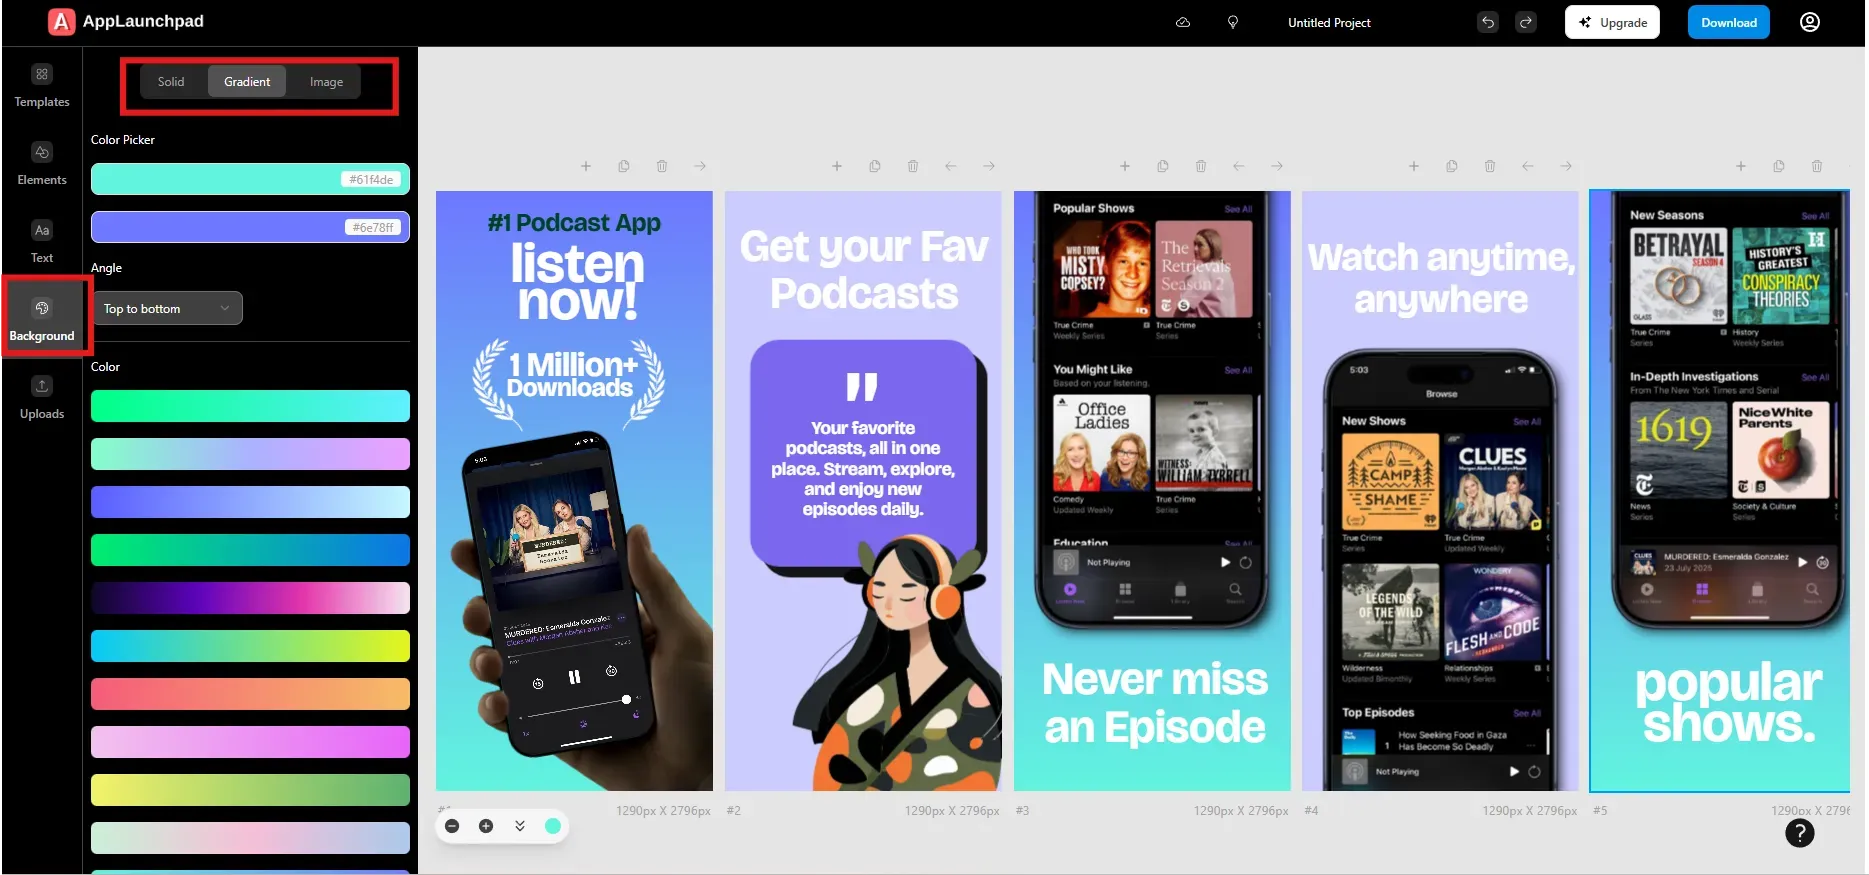Duplicate the popular shows screenshot
Screen dimensions: 1869x875
click(x=1779, y=166)
